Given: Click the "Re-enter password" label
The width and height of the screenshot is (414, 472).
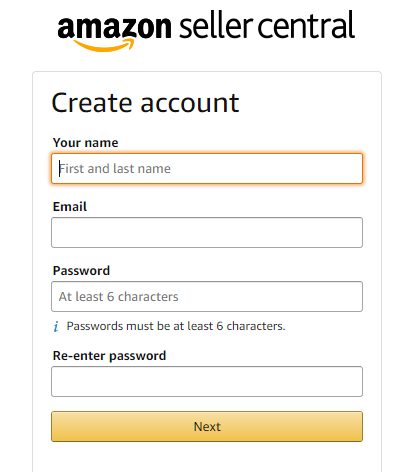Looking at the screenshot, I should [x=109, y=356].
